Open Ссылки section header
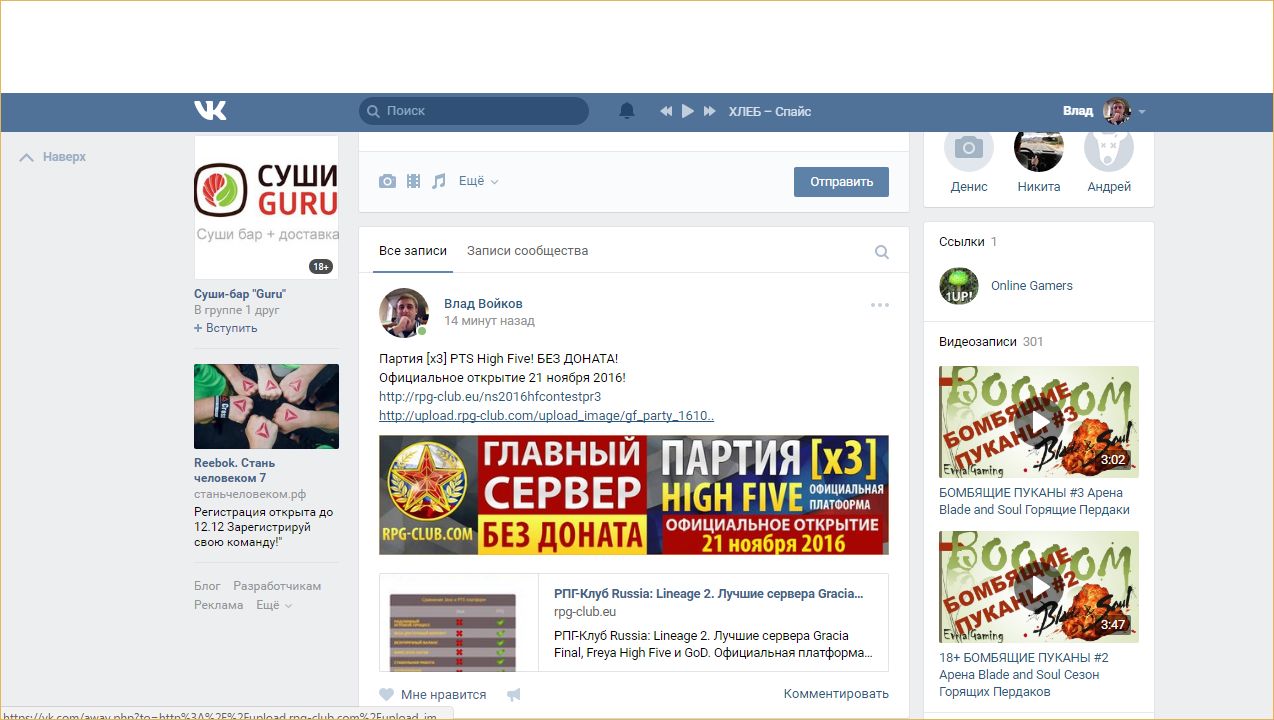The height and width of the screenshot is (720, 1274). (968, 241)
